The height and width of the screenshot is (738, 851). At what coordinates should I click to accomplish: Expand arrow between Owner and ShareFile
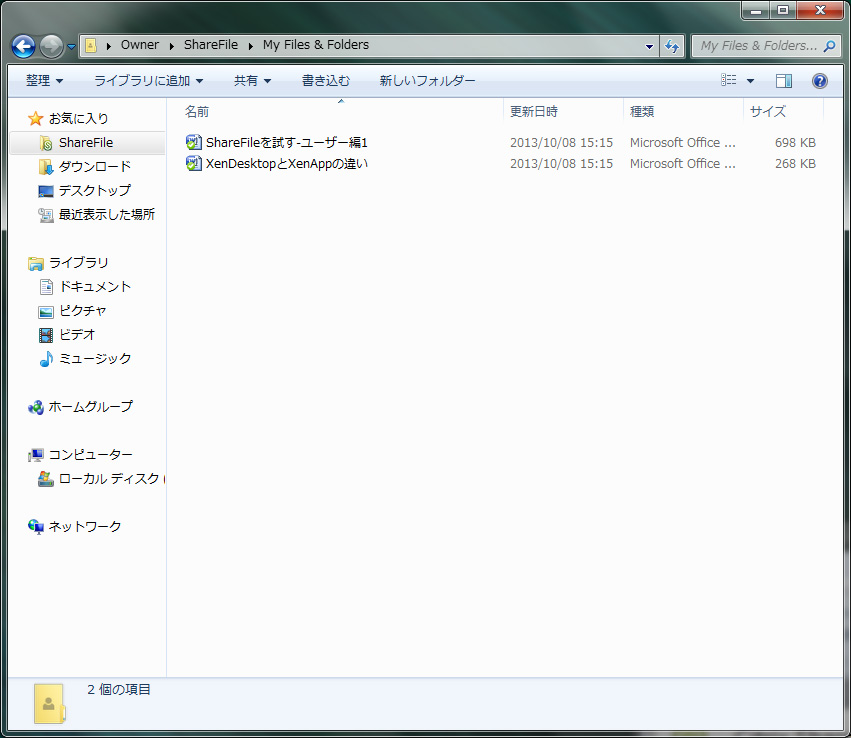click(x=172, y=46)
